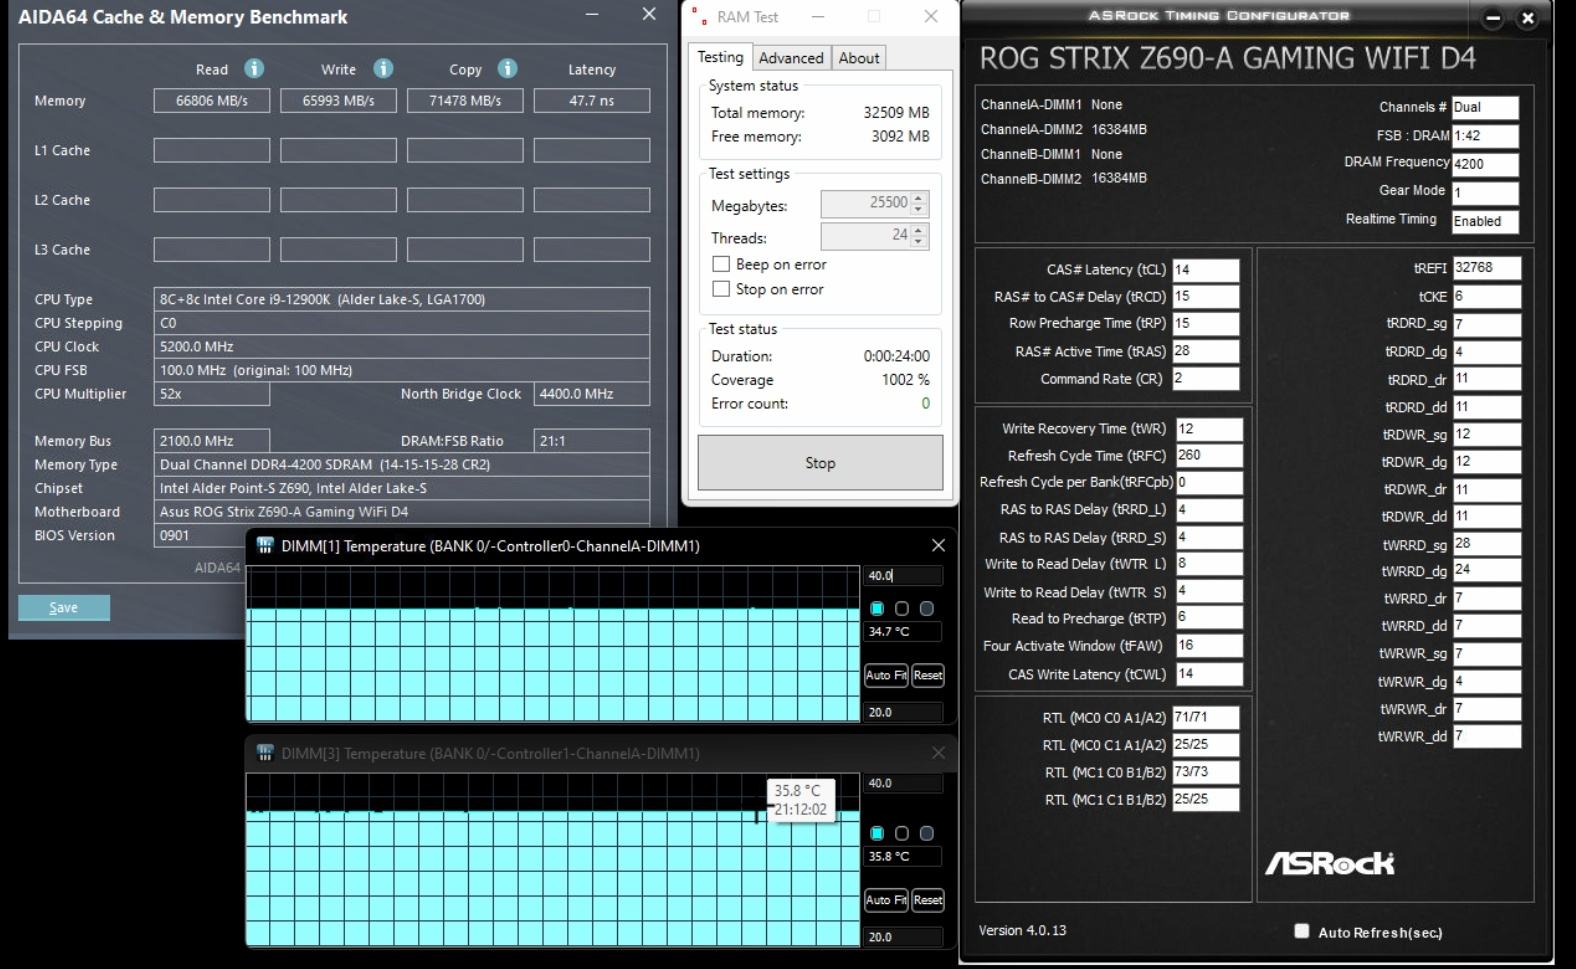Click the 40.0 max value field in DIMM[1] window

point(903,575)
